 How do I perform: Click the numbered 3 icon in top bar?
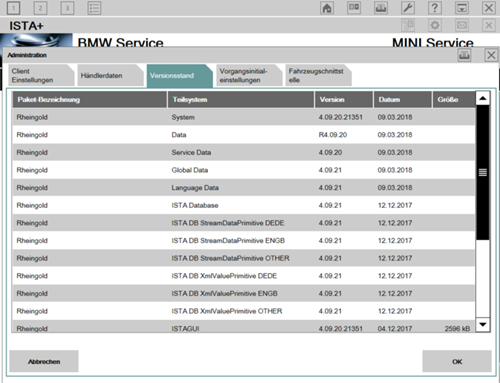pyautogui.click(x=67, y=8)
